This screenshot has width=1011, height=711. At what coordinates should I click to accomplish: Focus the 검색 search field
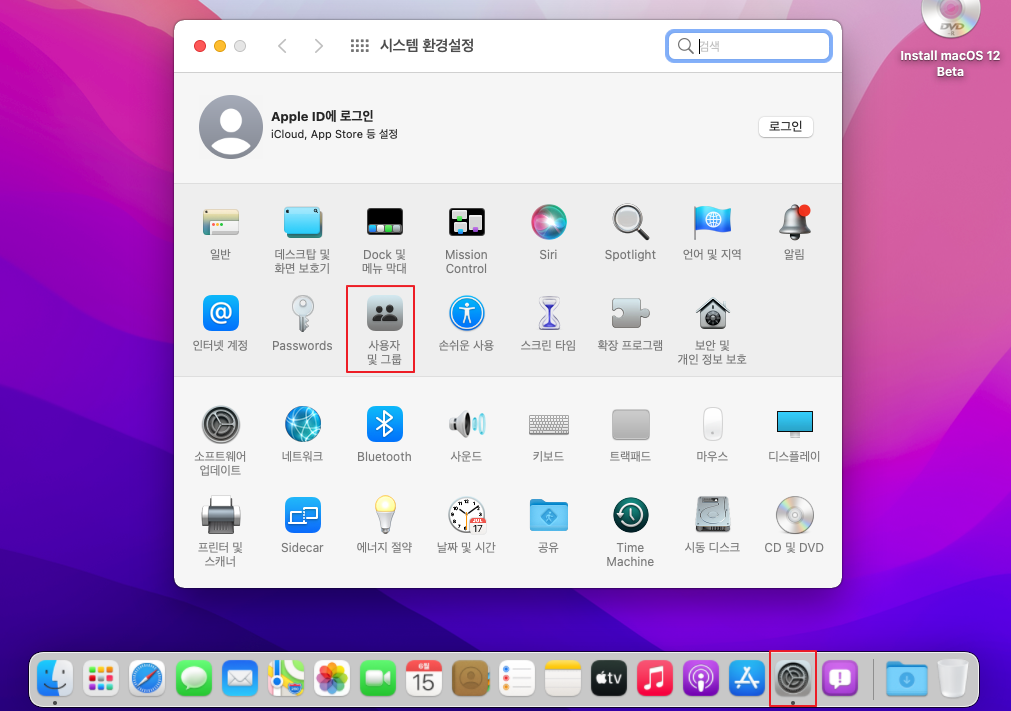pos(749,46)
